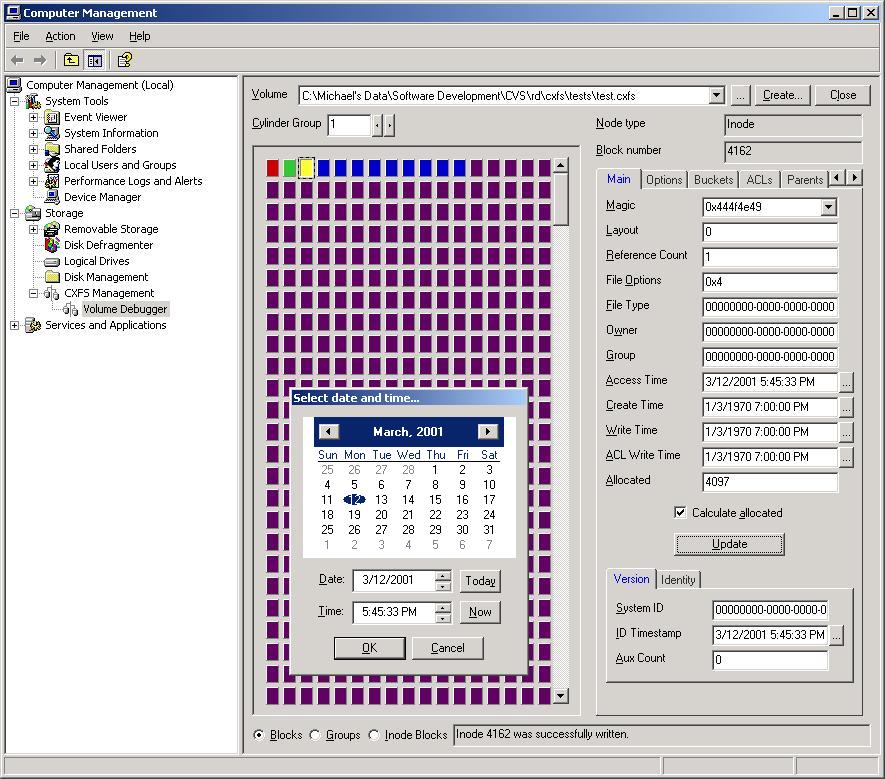Expand the Services and Applications node
Viewport: 885px width, 779px height.
(x=15, y=325)
